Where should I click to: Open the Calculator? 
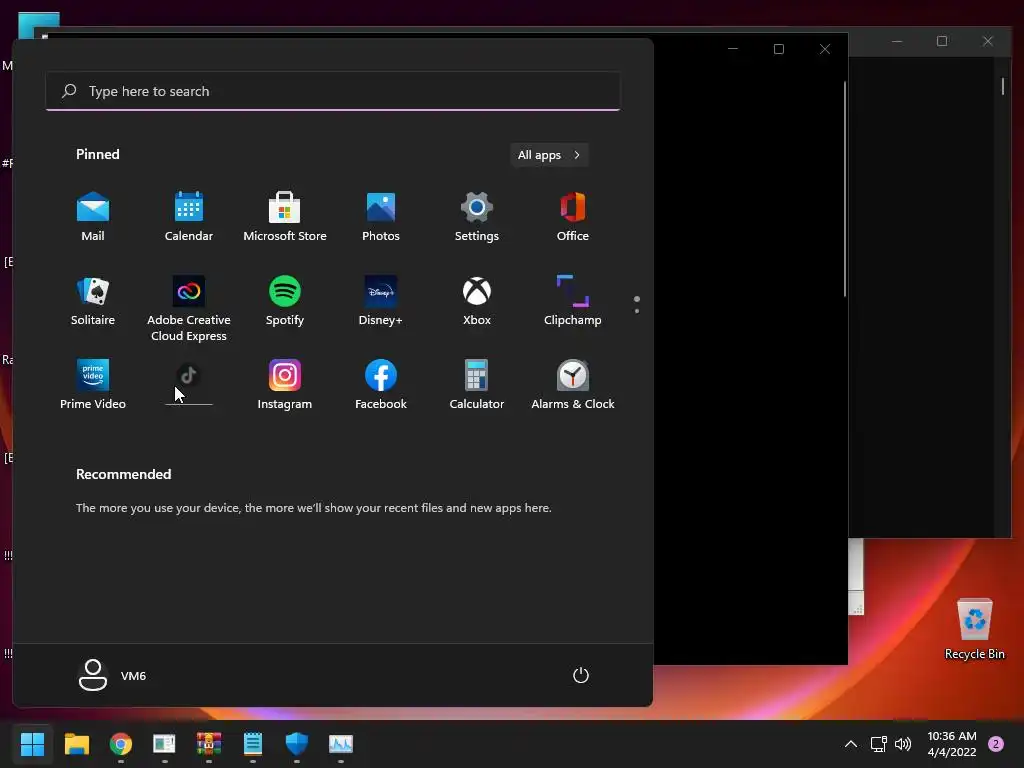pyautogui.click(x=477, y=385)
